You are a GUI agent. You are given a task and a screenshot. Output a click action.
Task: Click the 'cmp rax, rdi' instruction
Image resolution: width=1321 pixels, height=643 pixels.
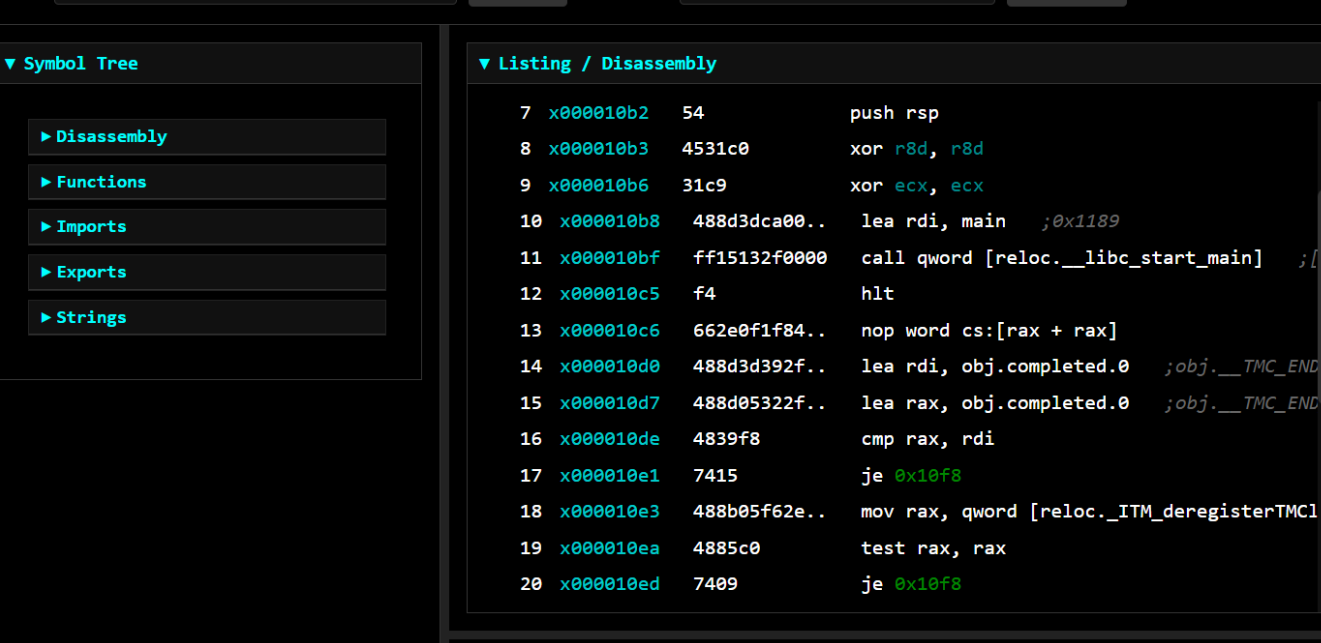tap(928, 439)
